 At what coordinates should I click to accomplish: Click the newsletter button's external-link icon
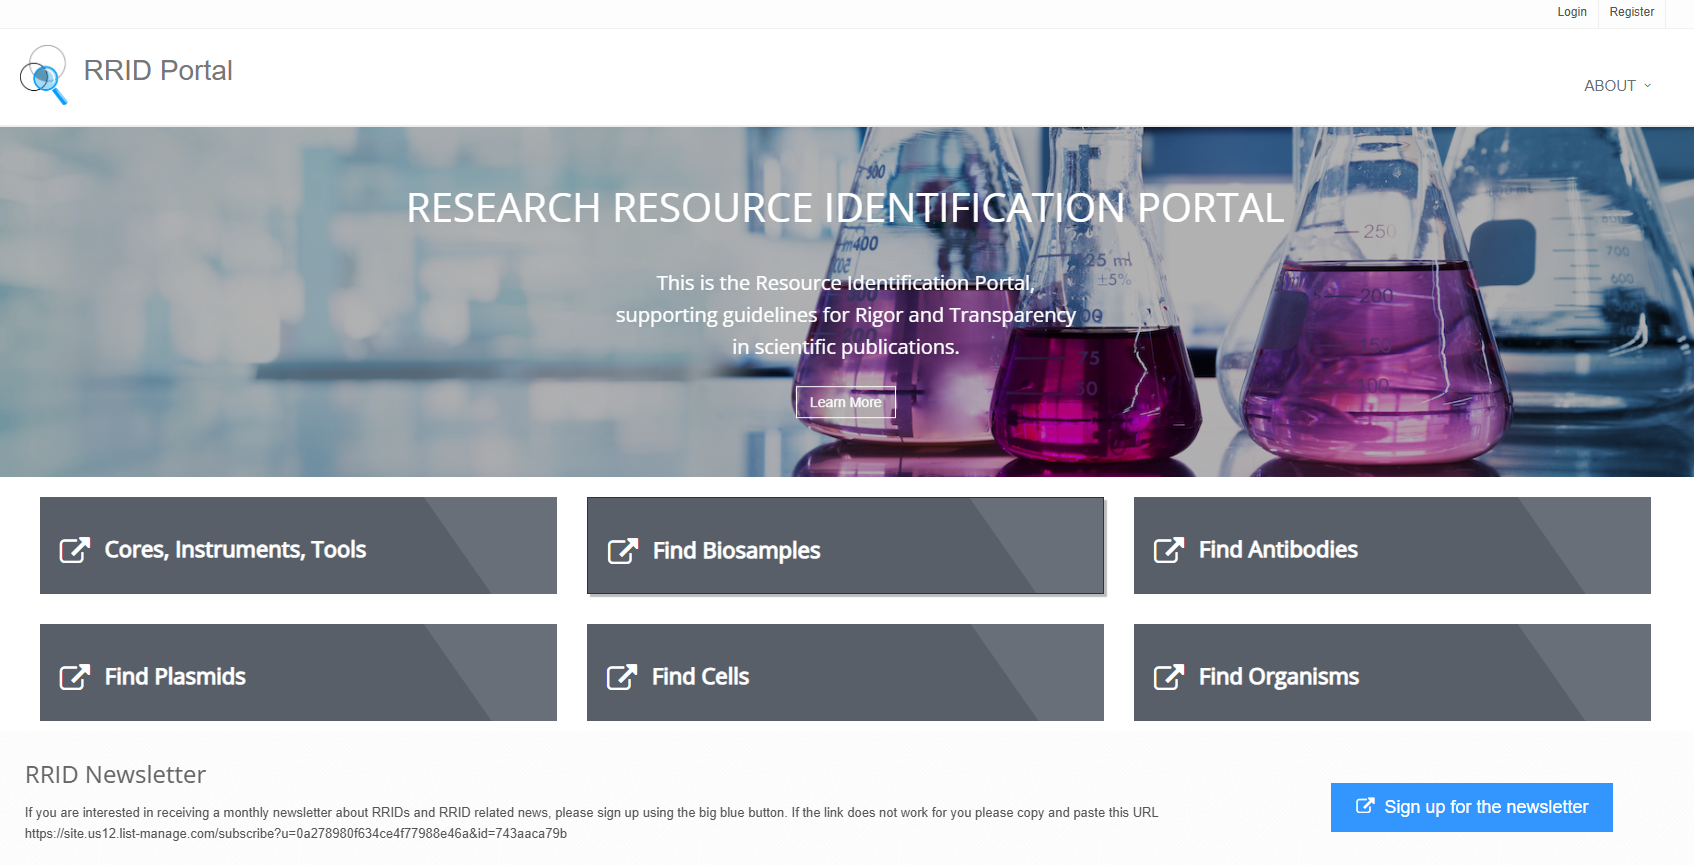tap(1365, 806)
